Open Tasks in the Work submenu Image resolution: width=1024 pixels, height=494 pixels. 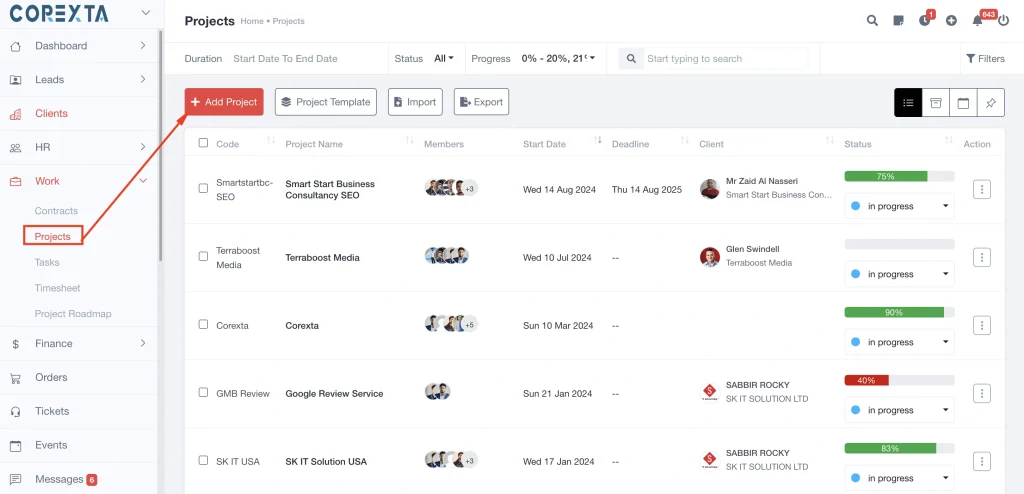pyautogui.click(x=47, y=262)
